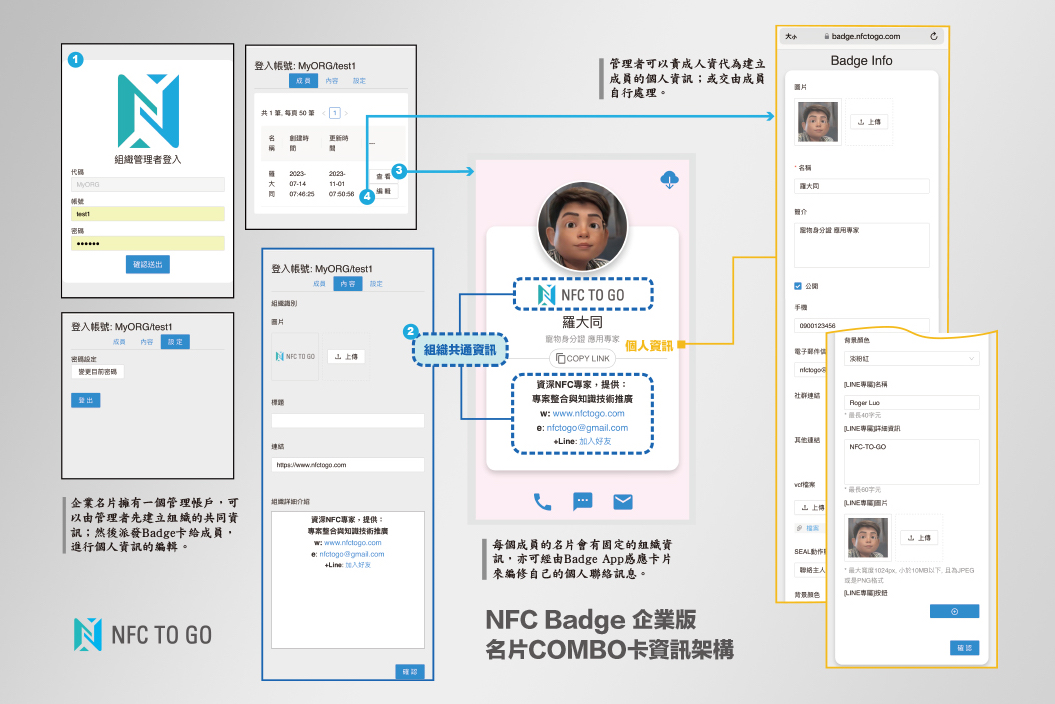
Task: Click the LINE專屬圖片 photo thumbnail
Action: [x=867, y=537]
